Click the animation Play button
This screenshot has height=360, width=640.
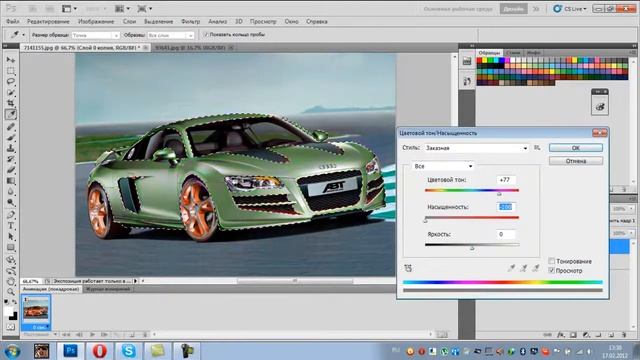point(92,334)
